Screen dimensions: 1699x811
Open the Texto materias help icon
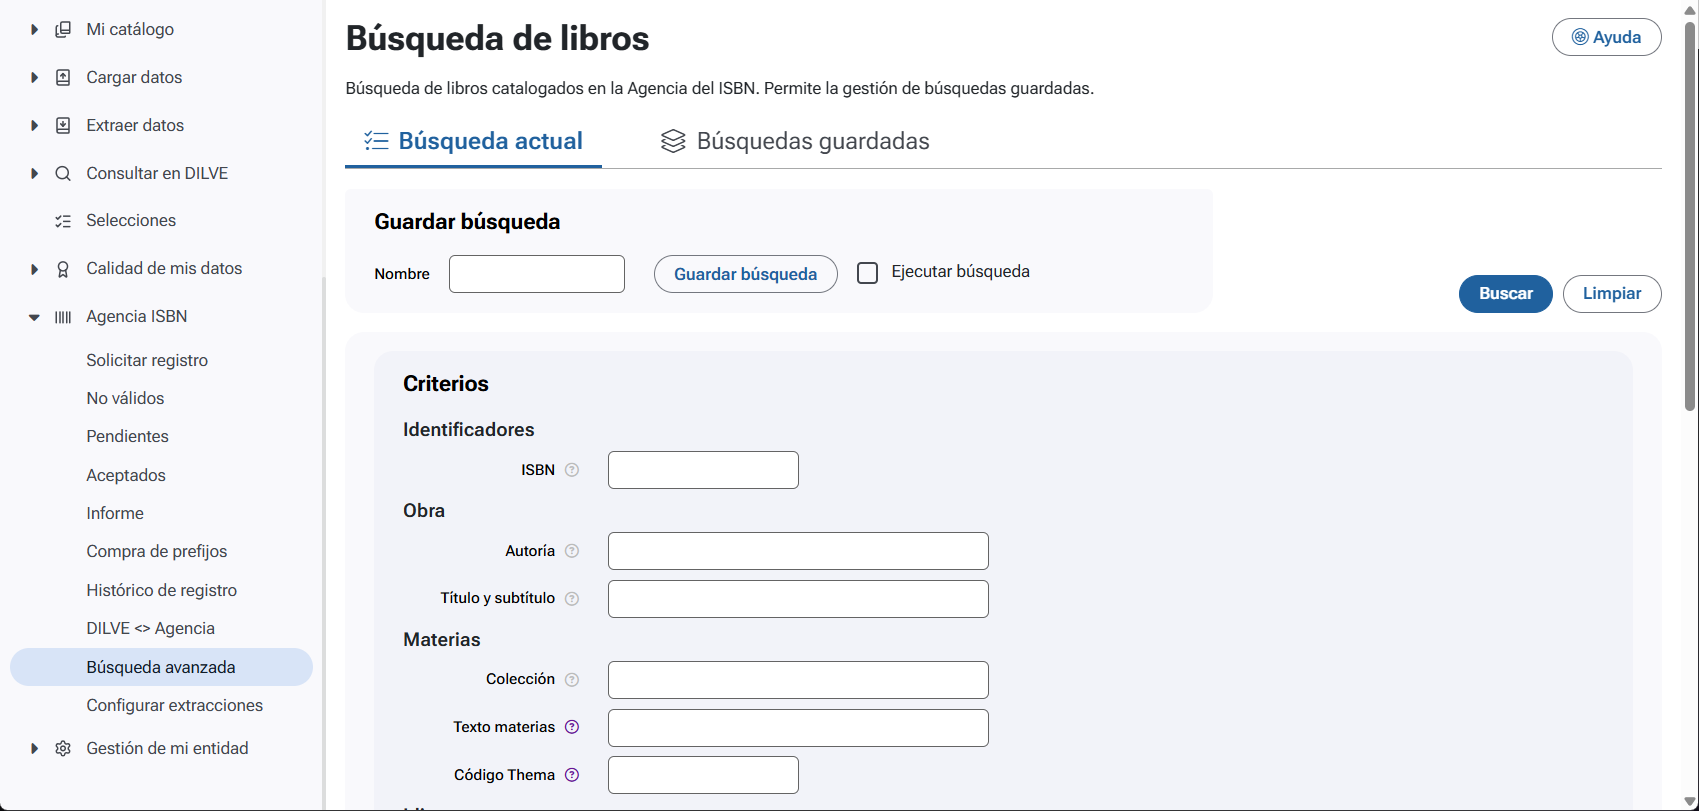[572, 727]
